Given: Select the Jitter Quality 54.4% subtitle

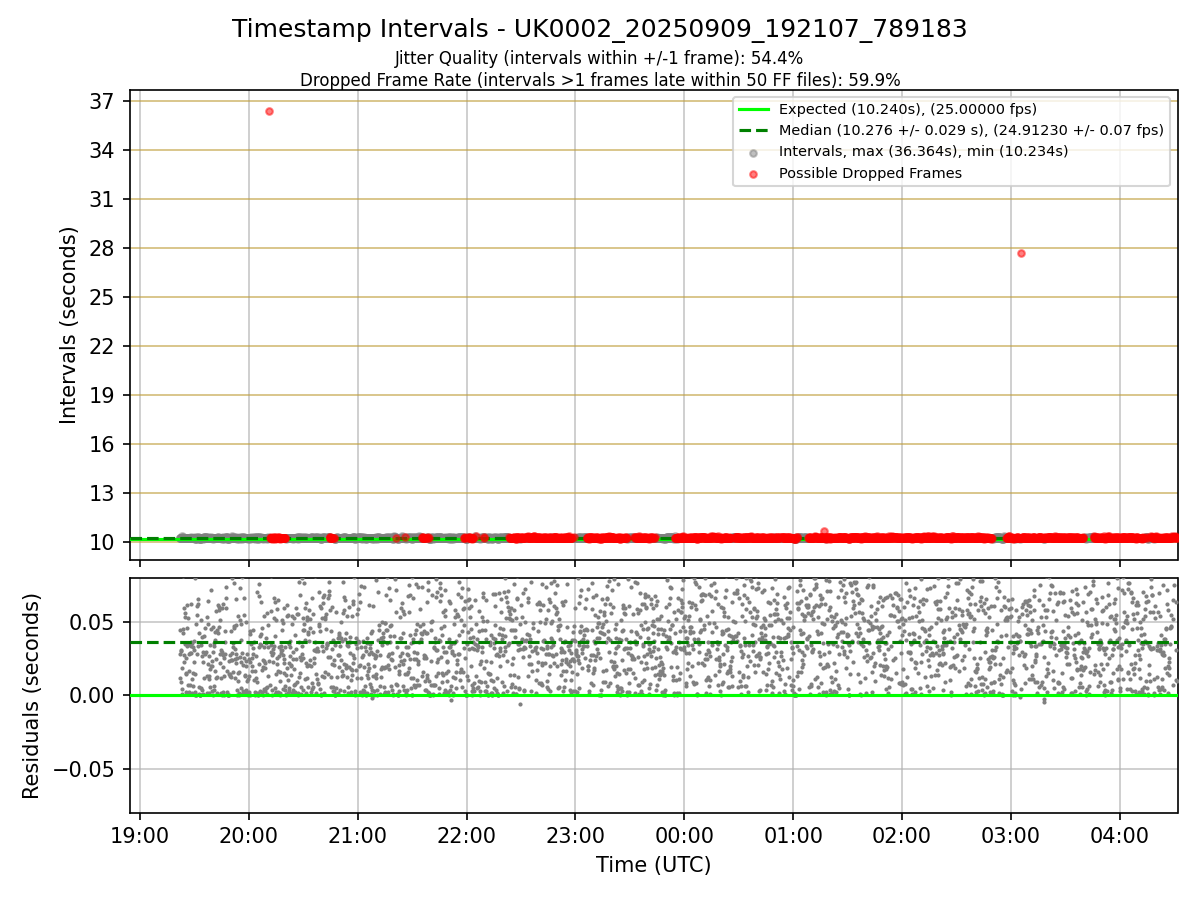Looking at the screenshot, I should (x=599, y=58).
